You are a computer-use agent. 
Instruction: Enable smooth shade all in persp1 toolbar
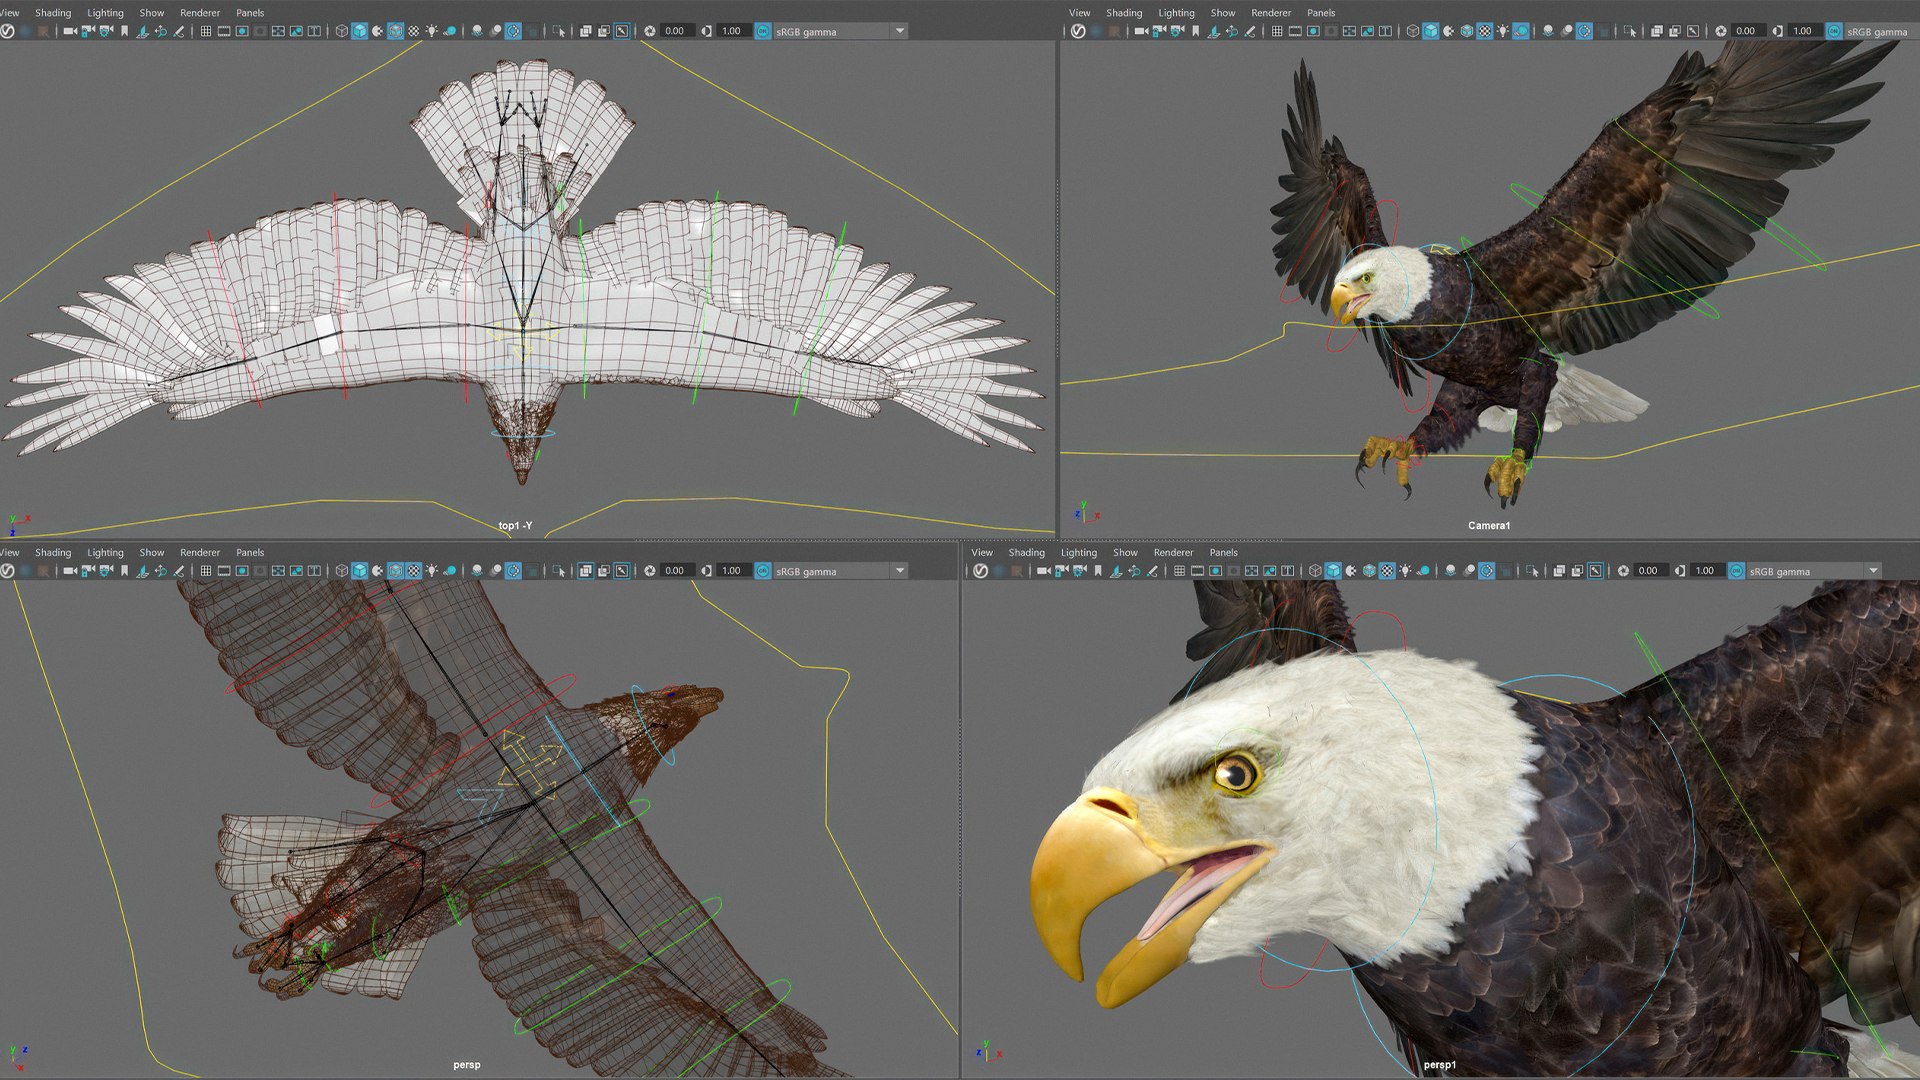1333,571
